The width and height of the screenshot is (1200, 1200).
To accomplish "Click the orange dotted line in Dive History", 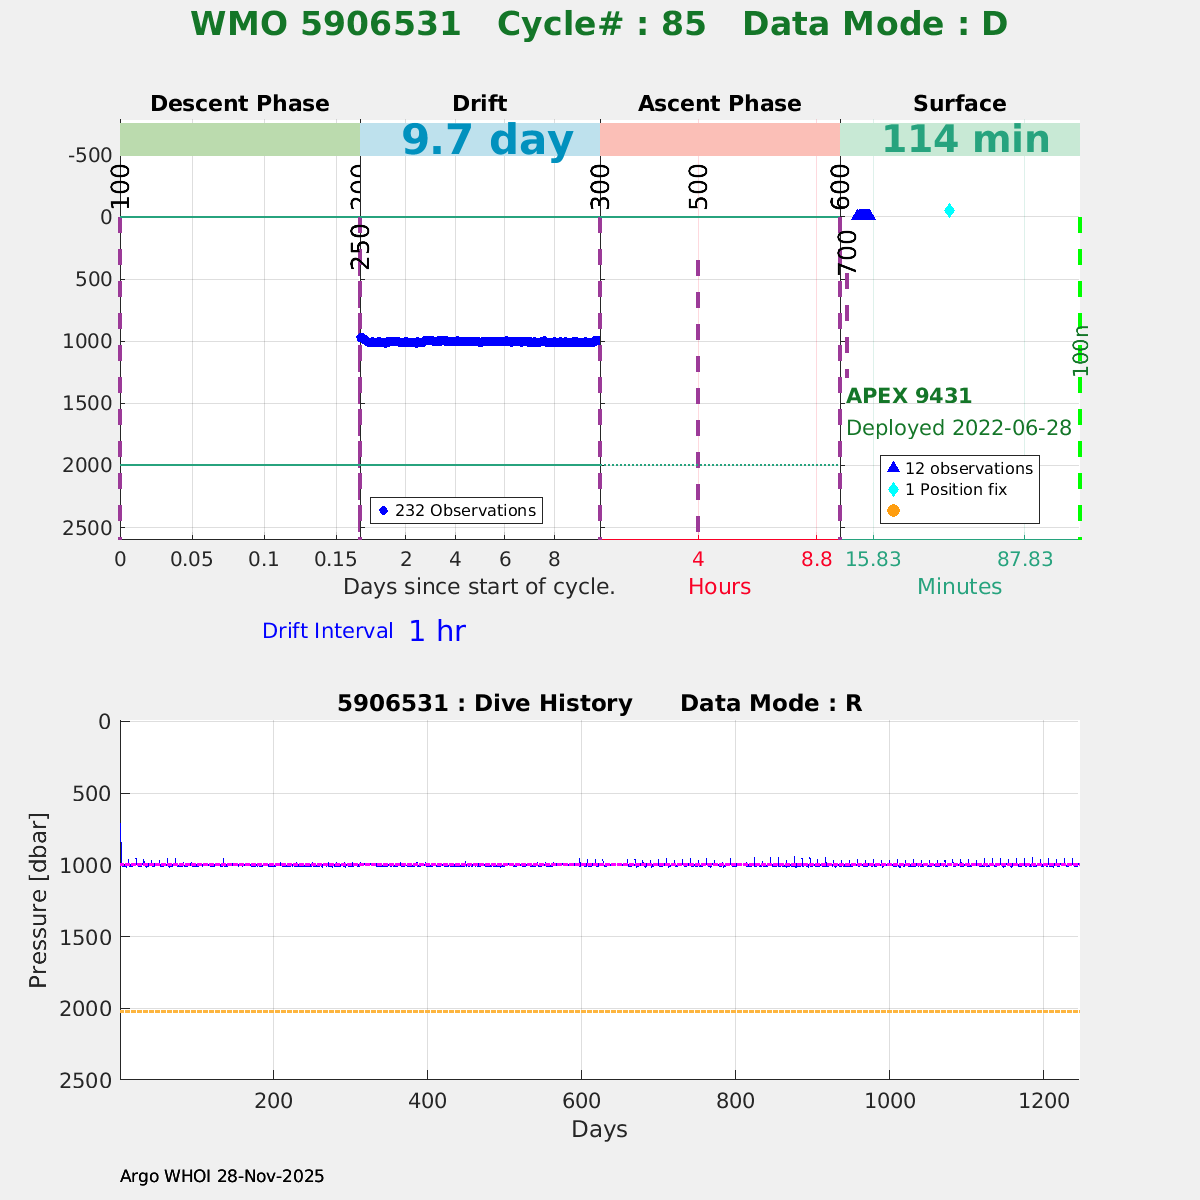I will pyautogui.click(x=600, y=1011).
